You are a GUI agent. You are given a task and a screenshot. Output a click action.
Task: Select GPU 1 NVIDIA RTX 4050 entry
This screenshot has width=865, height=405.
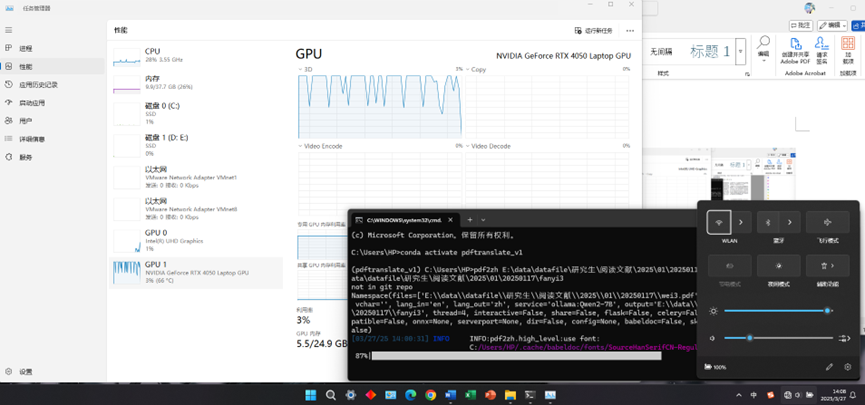(196, 273)
